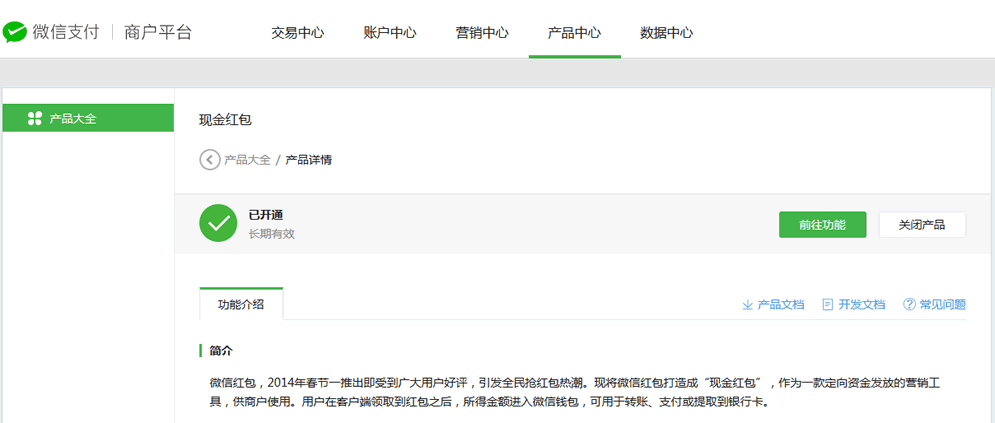Click the WeChat Pay green logo icon
995x423 pixels.
pyautogui.click(x=15, y=32)
